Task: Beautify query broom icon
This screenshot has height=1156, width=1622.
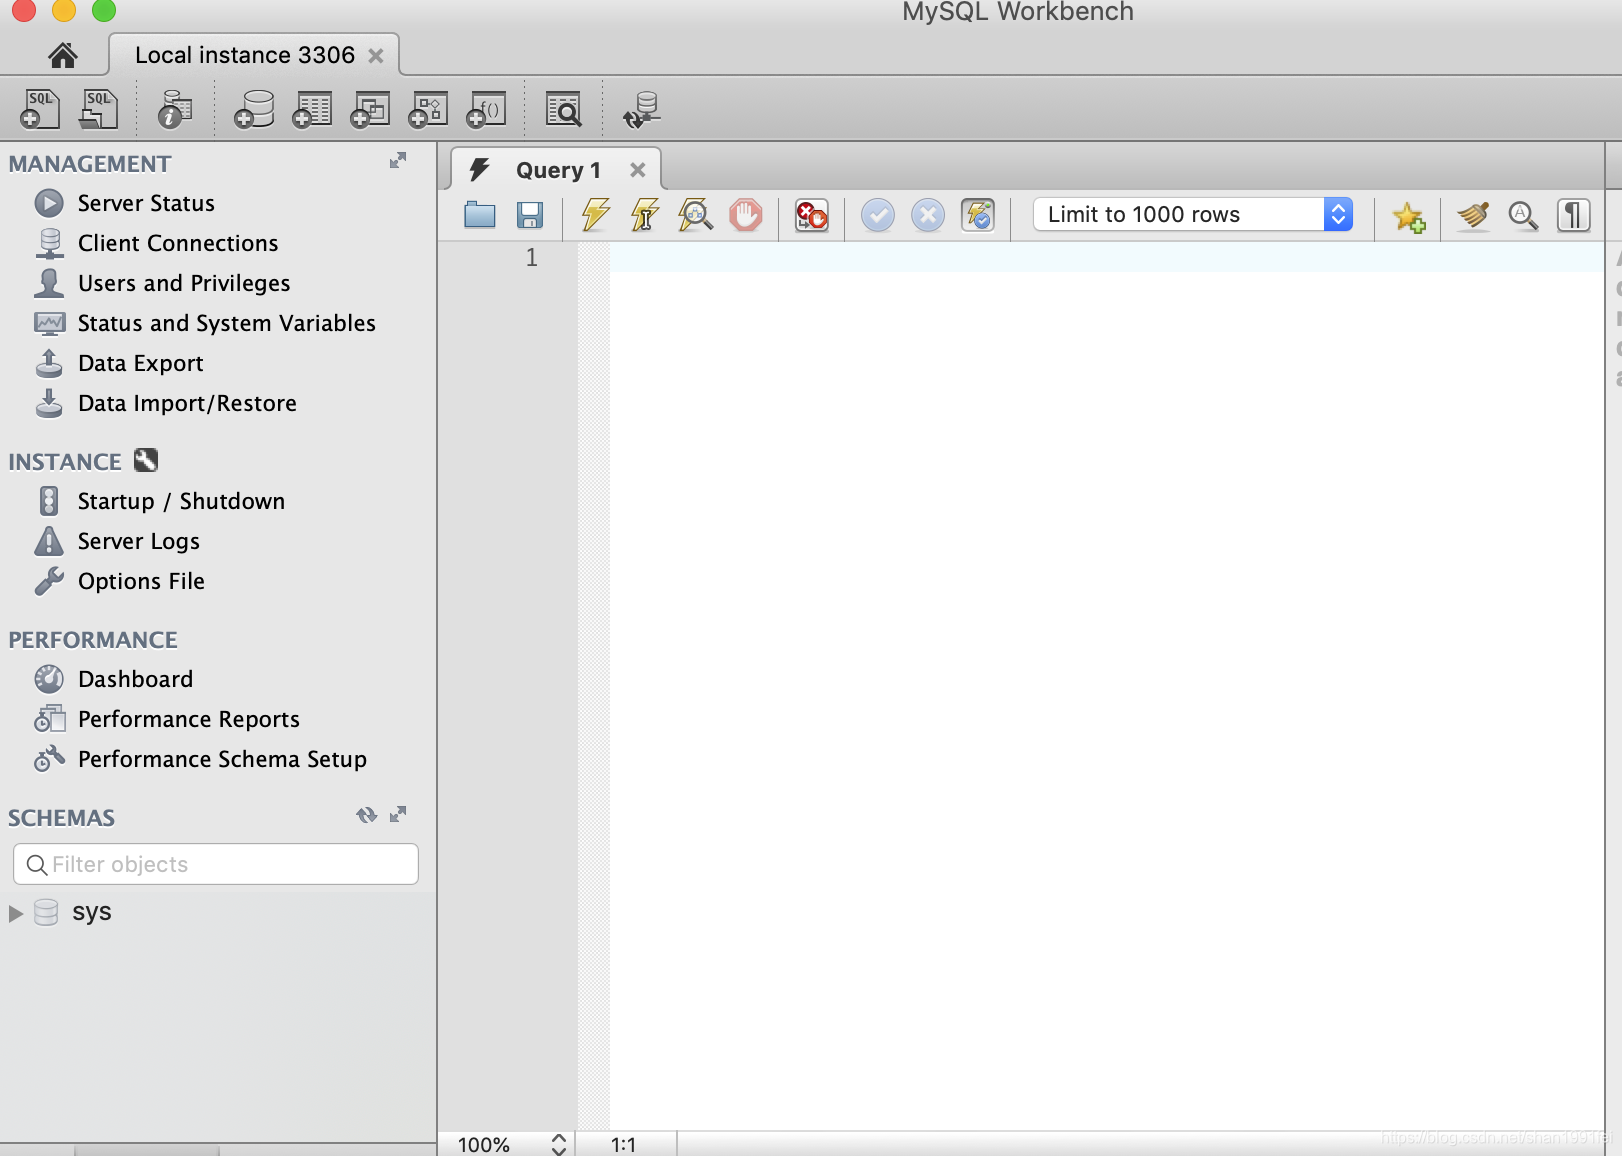Action: click(1473, 215)
